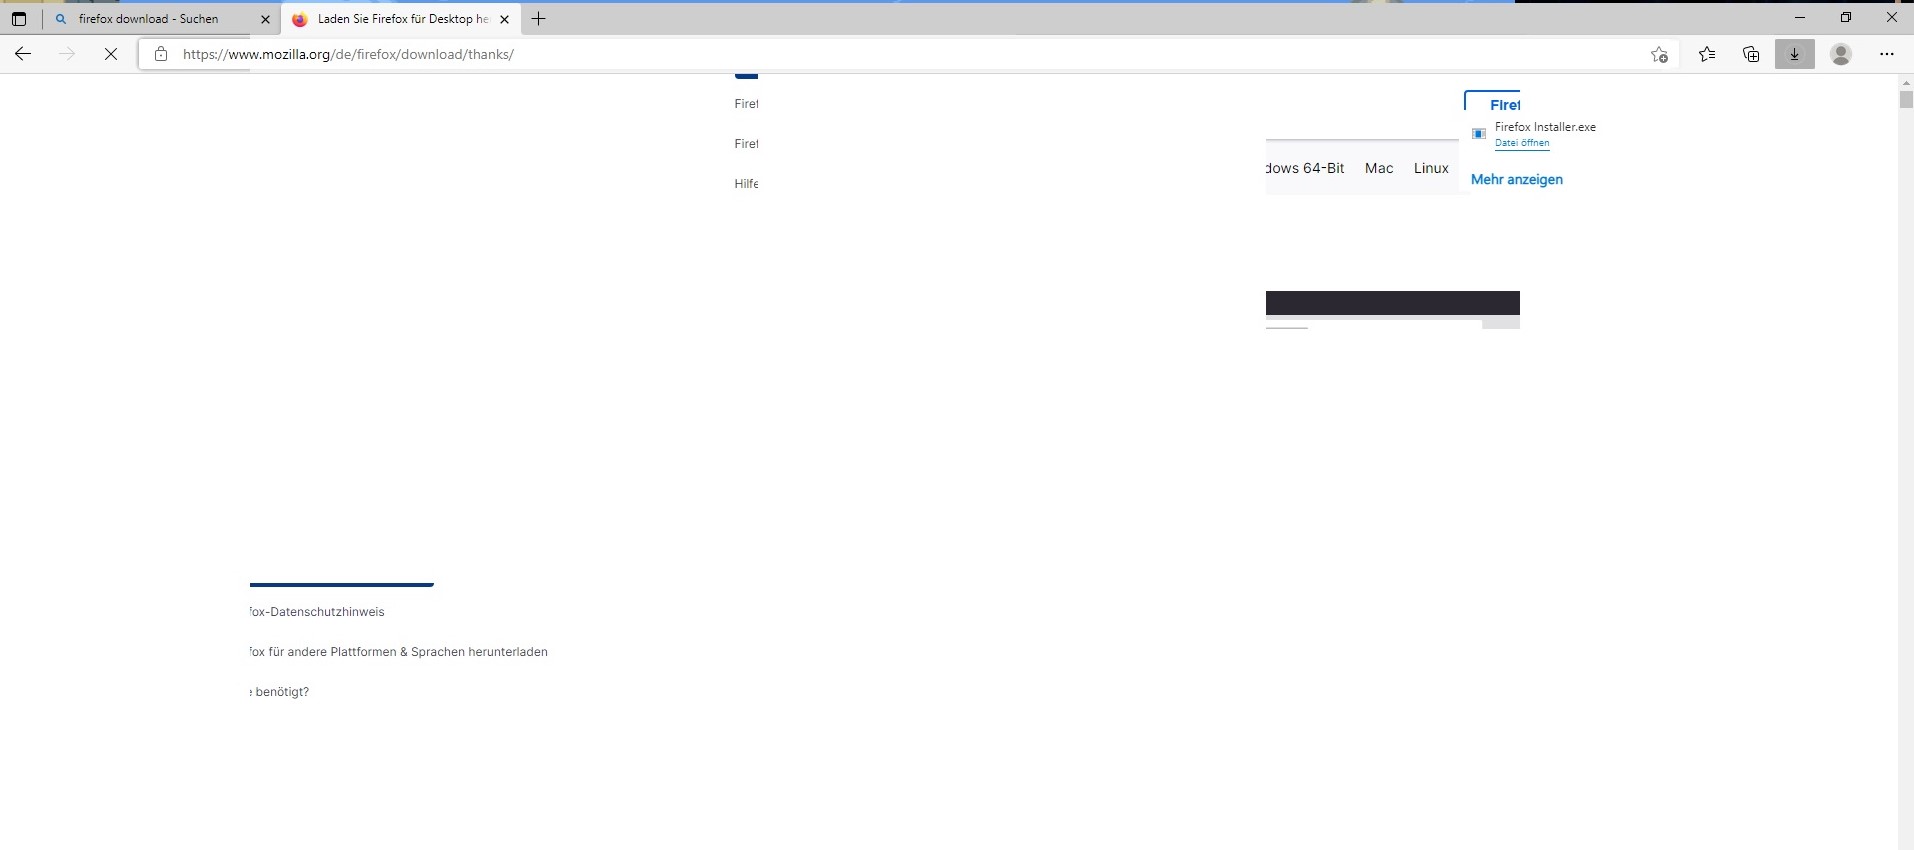Add this page to favorites
This screenshot has height=850, width=1914.
pos(1659,54)
